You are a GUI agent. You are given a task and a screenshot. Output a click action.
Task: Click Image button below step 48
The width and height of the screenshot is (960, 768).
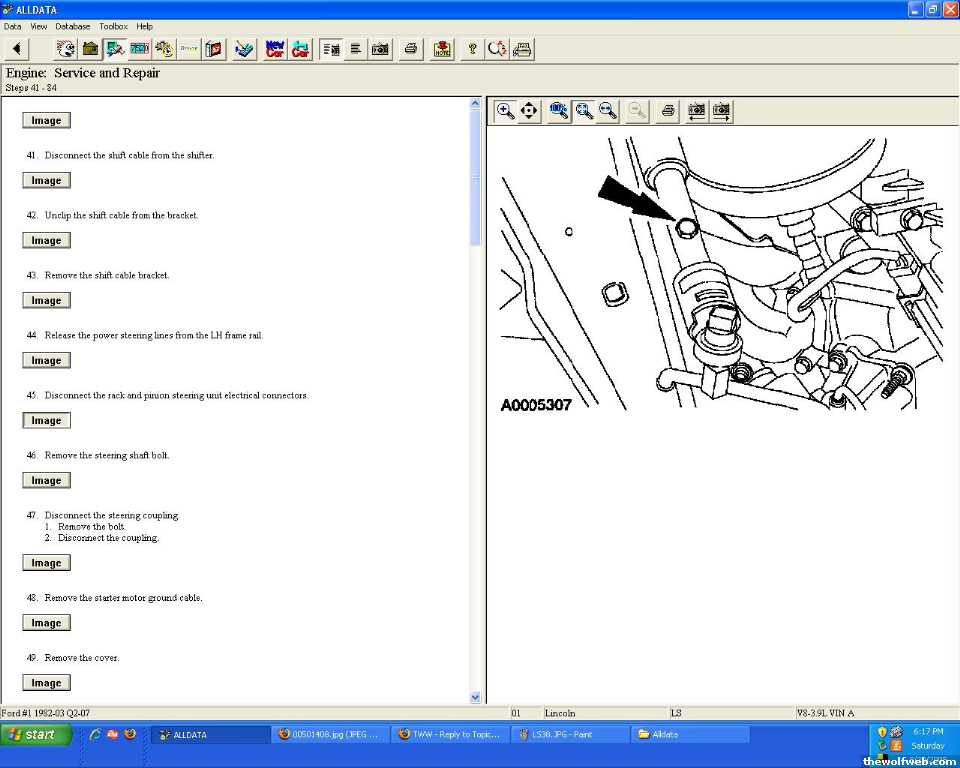coord(46,623)
